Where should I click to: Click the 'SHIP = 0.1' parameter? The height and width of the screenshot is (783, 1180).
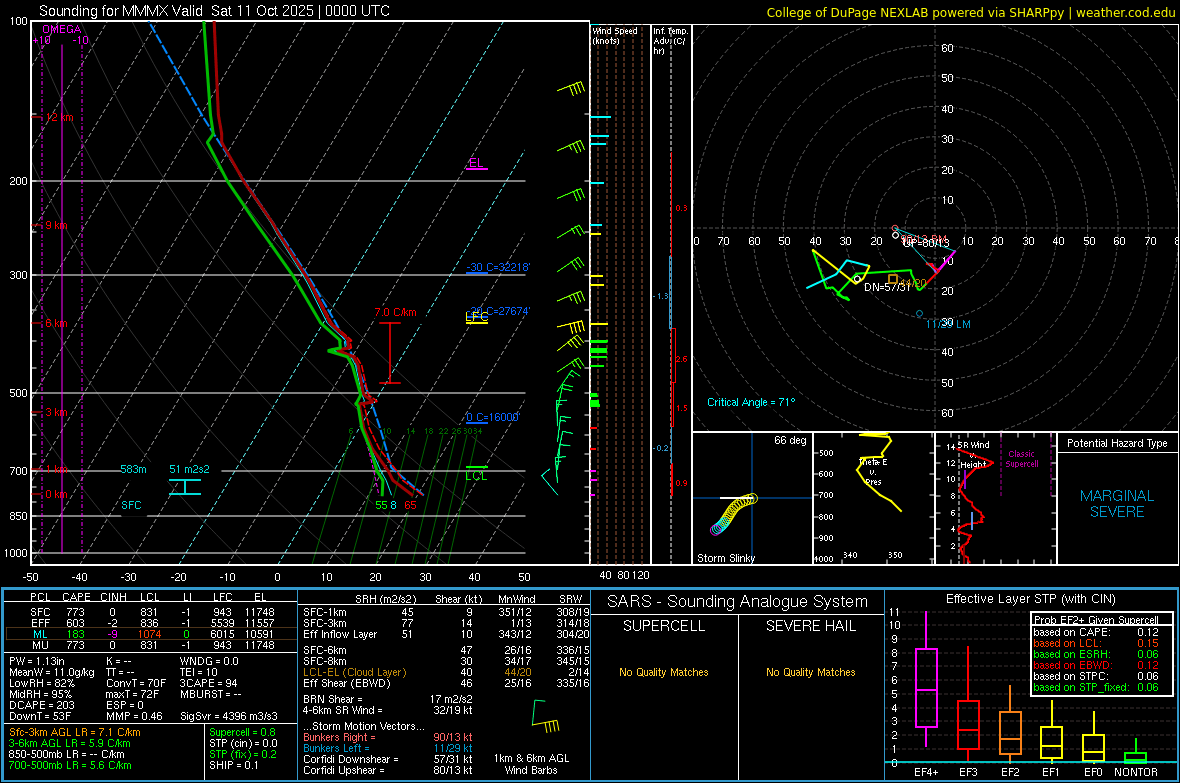234,765
